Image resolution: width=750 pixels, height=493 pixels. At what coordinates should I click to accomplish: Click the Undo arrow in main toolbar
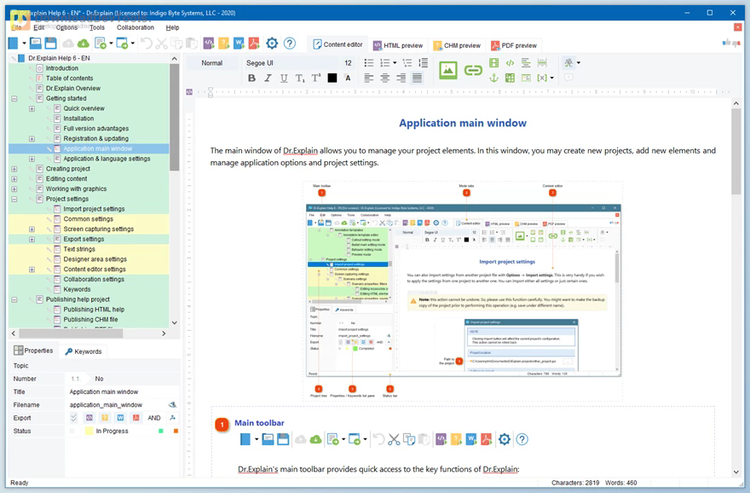click(x=146, y=44)
